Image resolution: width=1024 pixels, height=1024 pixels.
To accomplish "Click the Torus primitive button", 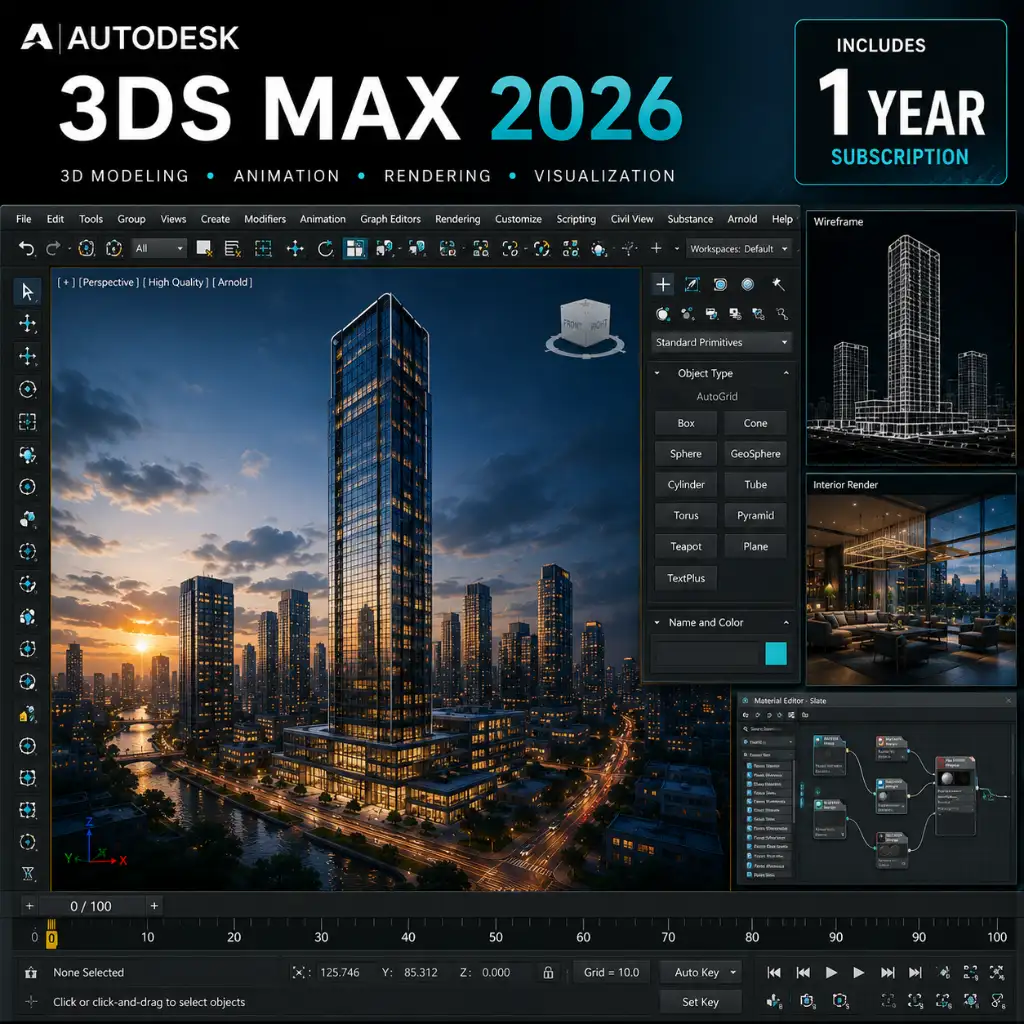I will 686,516.
